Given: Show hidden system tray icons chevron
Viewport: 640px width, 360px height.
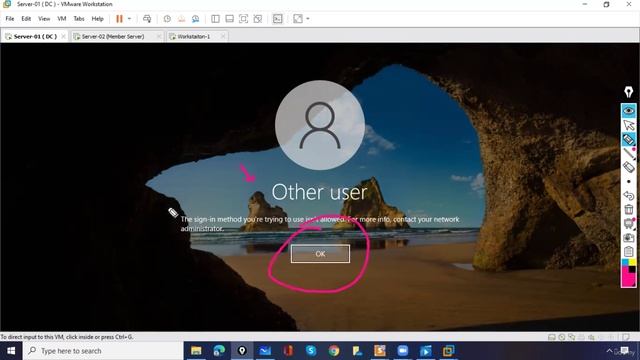Looking at the screenshot, I should 609,351.
